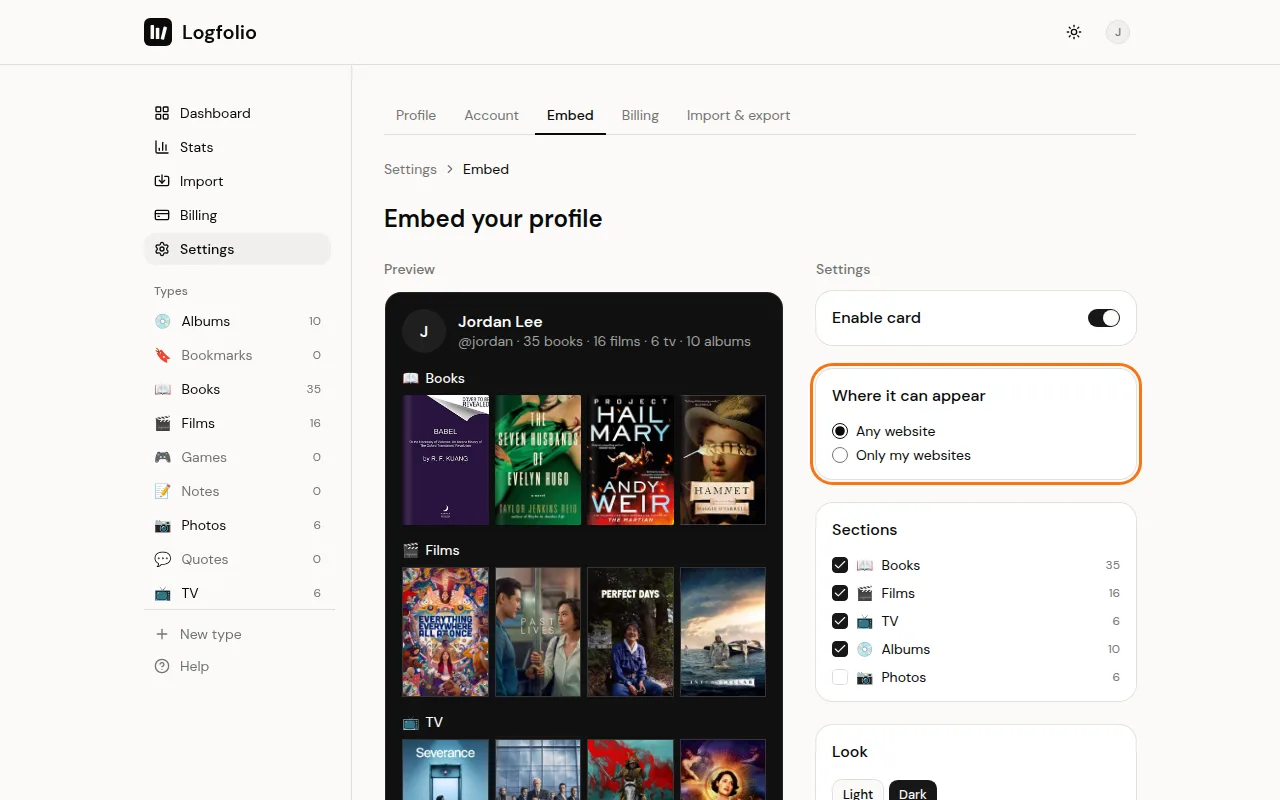1280x800 pixels.
Task: Open the TV type in sidebar
Action: tap(237, 593)
